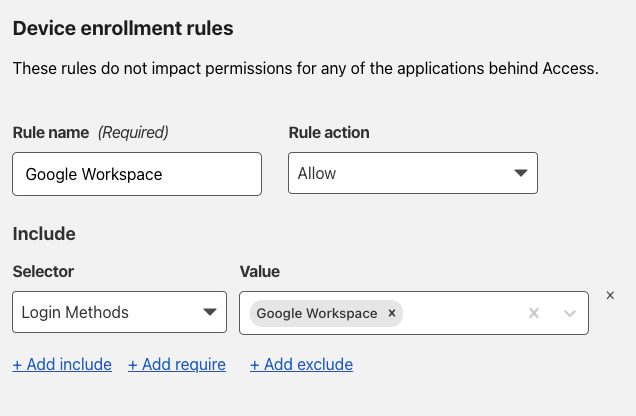Remove the Google Workspace chip from Value

tap(391, 313)
